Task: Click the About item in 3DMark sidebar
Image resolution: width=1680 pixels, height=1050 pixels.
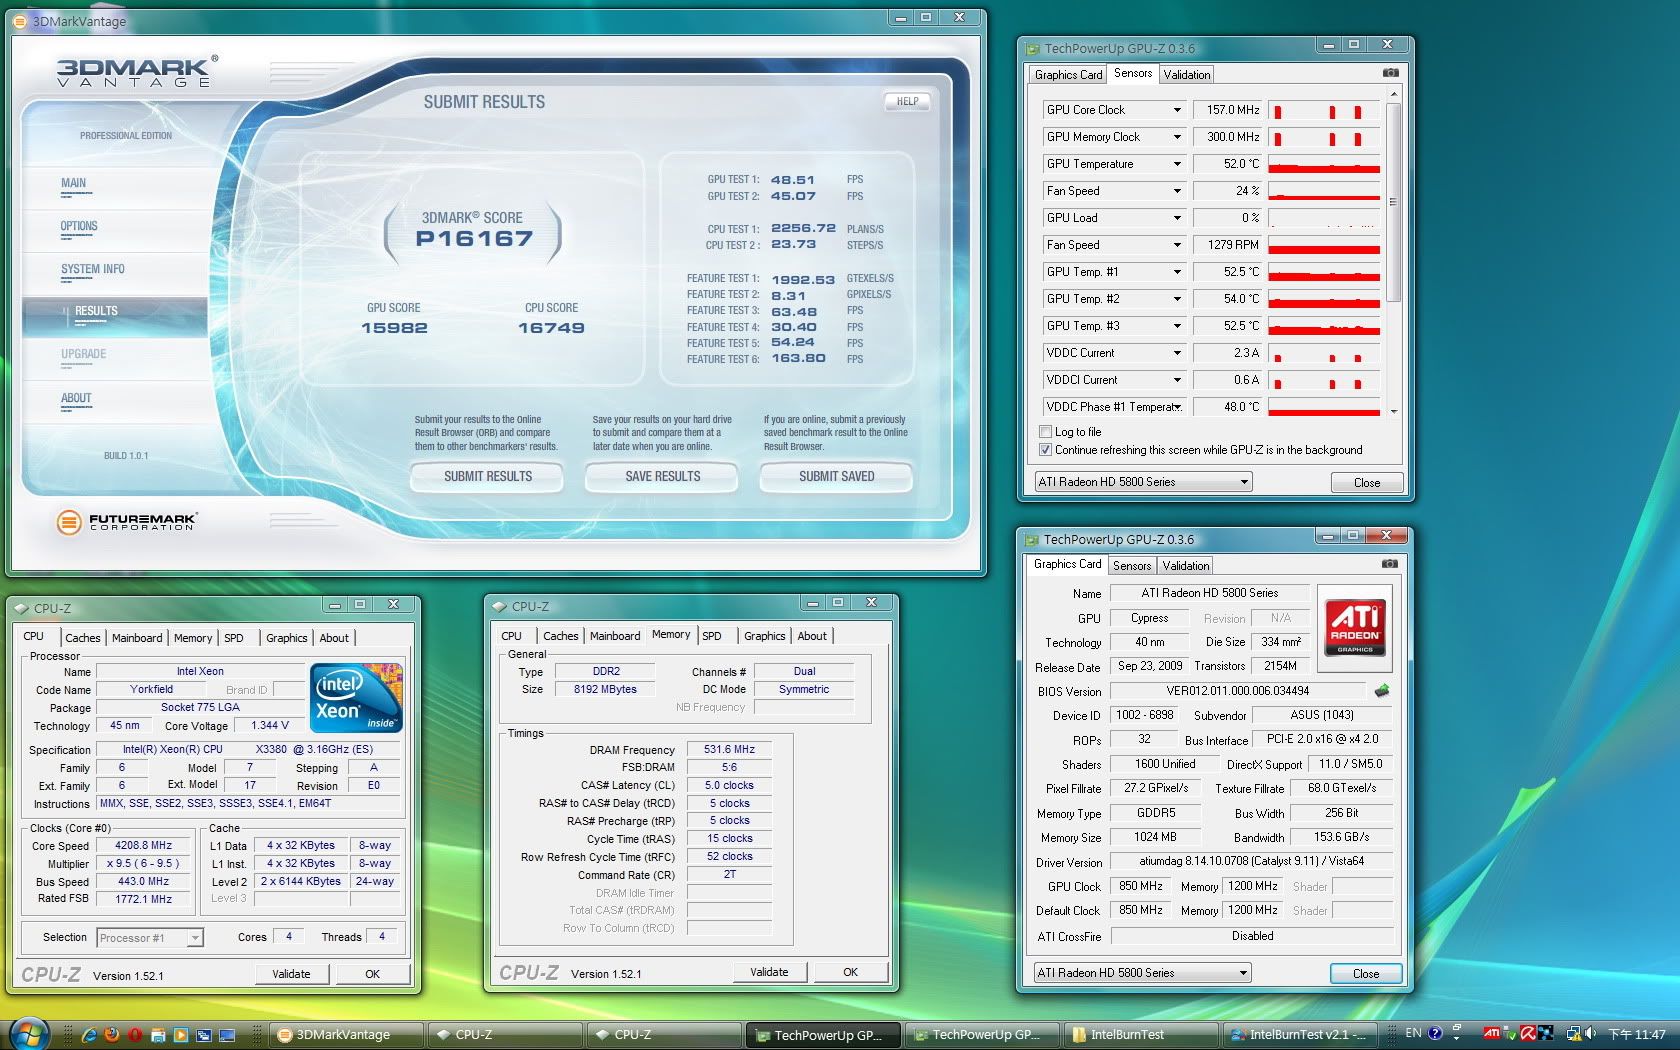Action: coord(76,398)
